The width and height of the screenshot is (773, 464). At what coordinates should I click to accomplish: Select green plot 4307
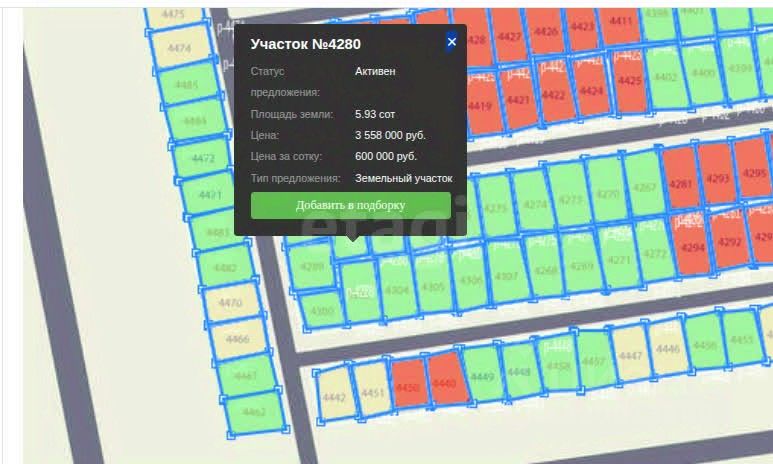(506, 276)
